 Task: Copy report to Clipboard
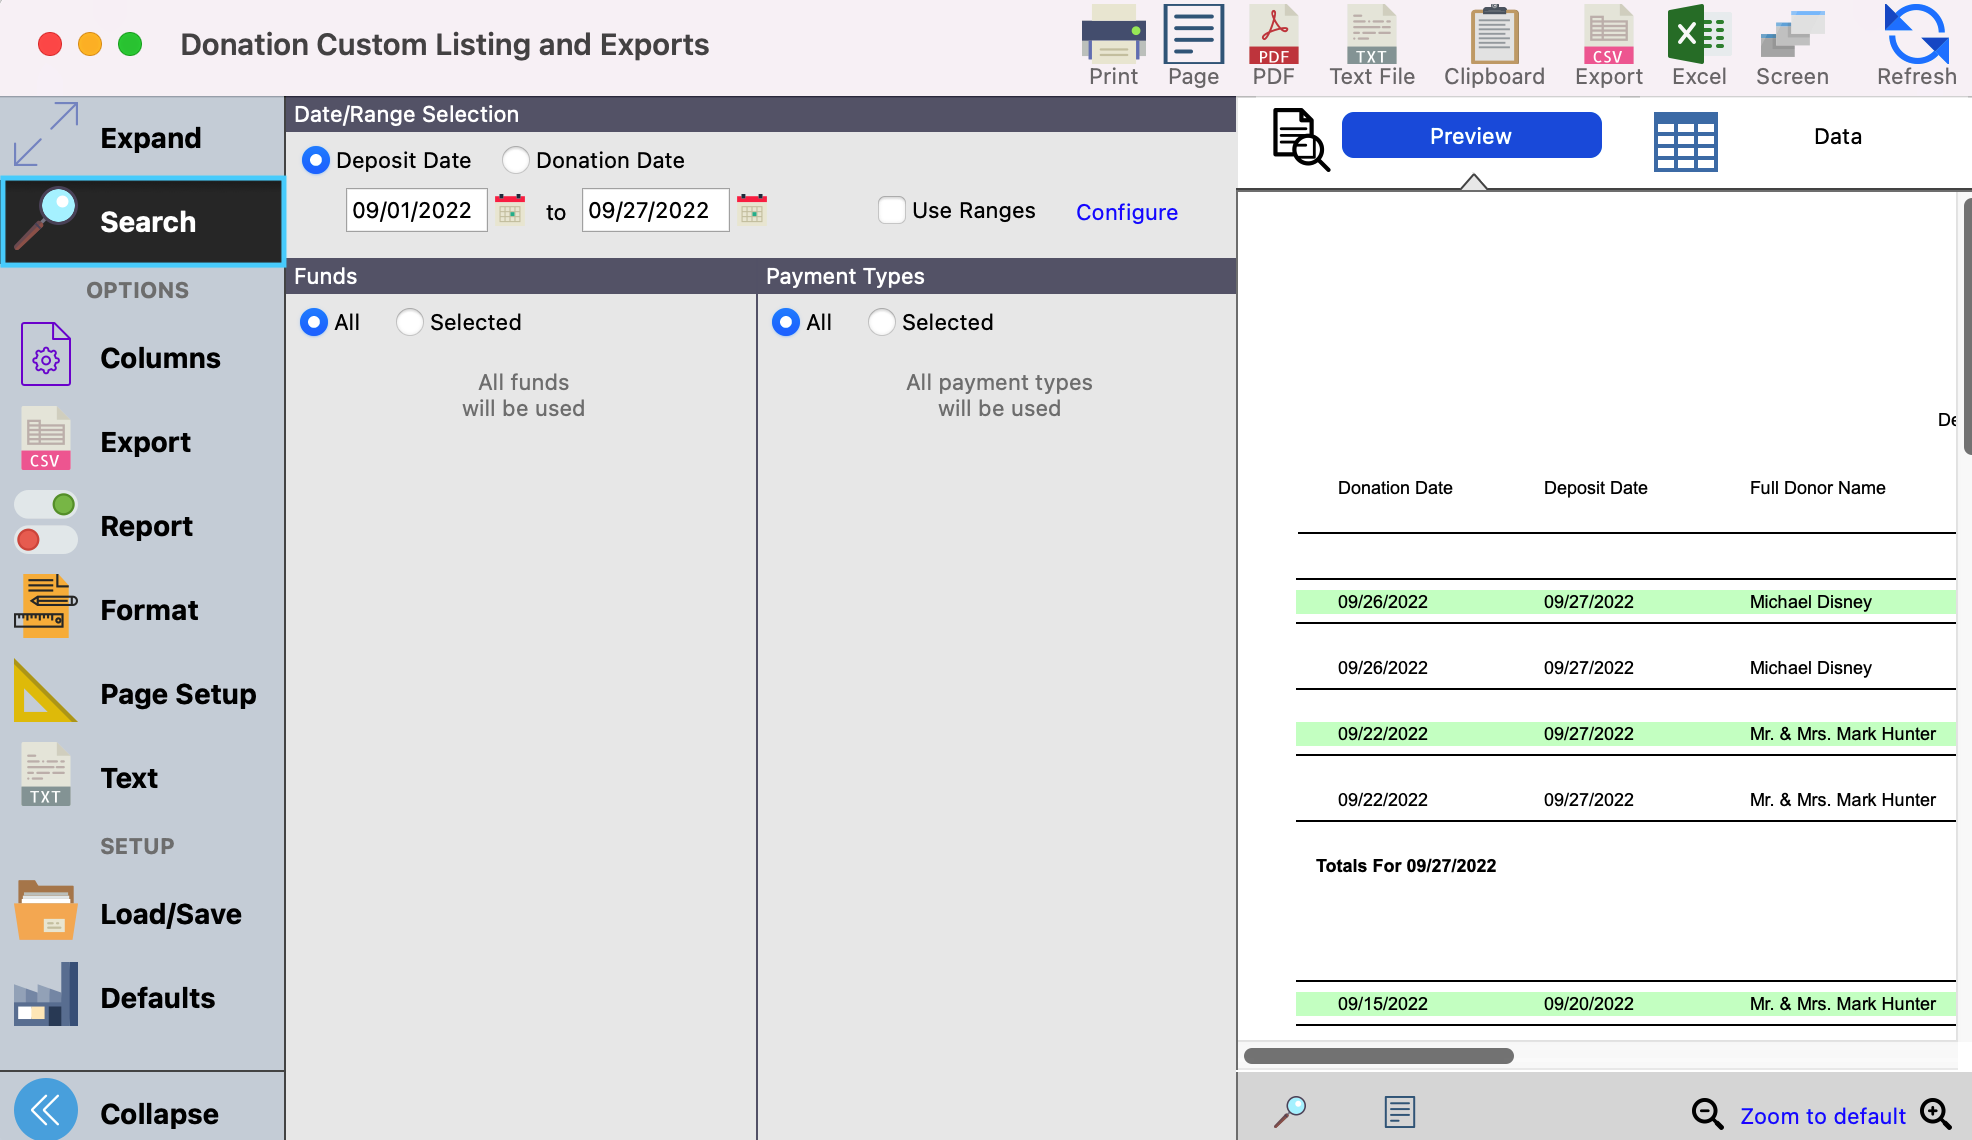coord(1494,36)
